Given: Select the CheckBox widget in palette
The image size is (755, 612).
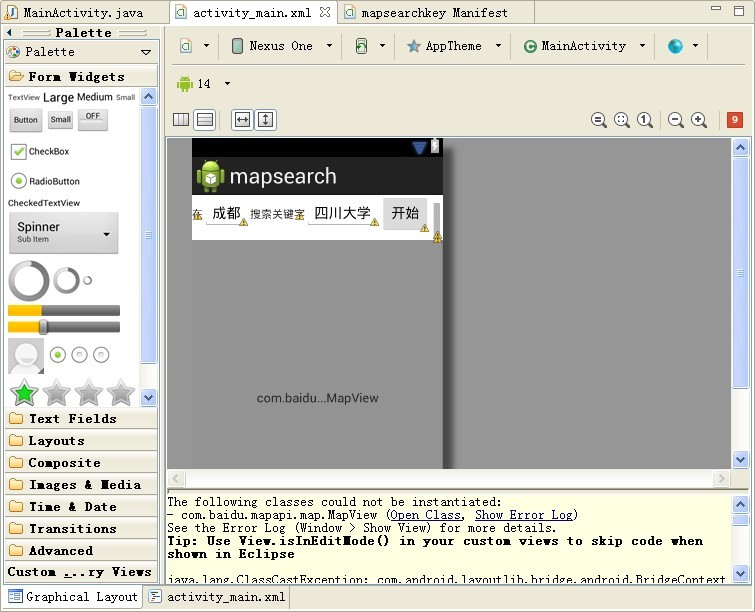Looking at the screenshot, I should click(40, 151).
